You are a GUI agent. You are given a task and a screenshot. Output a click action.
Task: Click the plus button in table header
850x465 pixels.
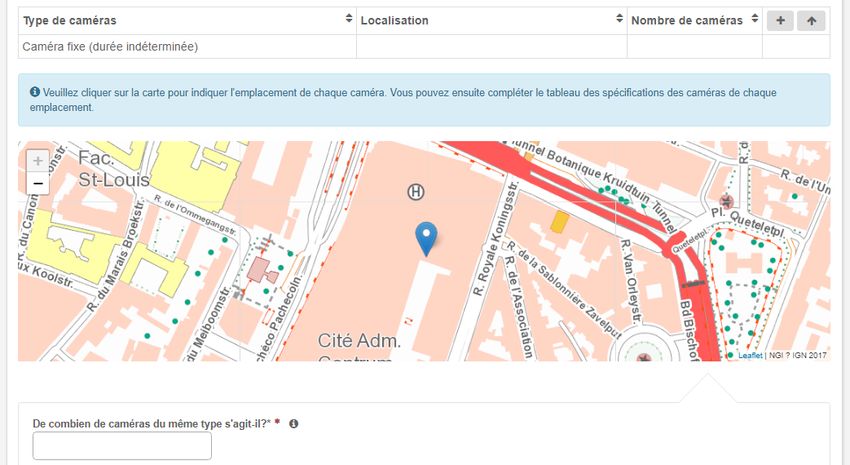click(x=779, y=21)
